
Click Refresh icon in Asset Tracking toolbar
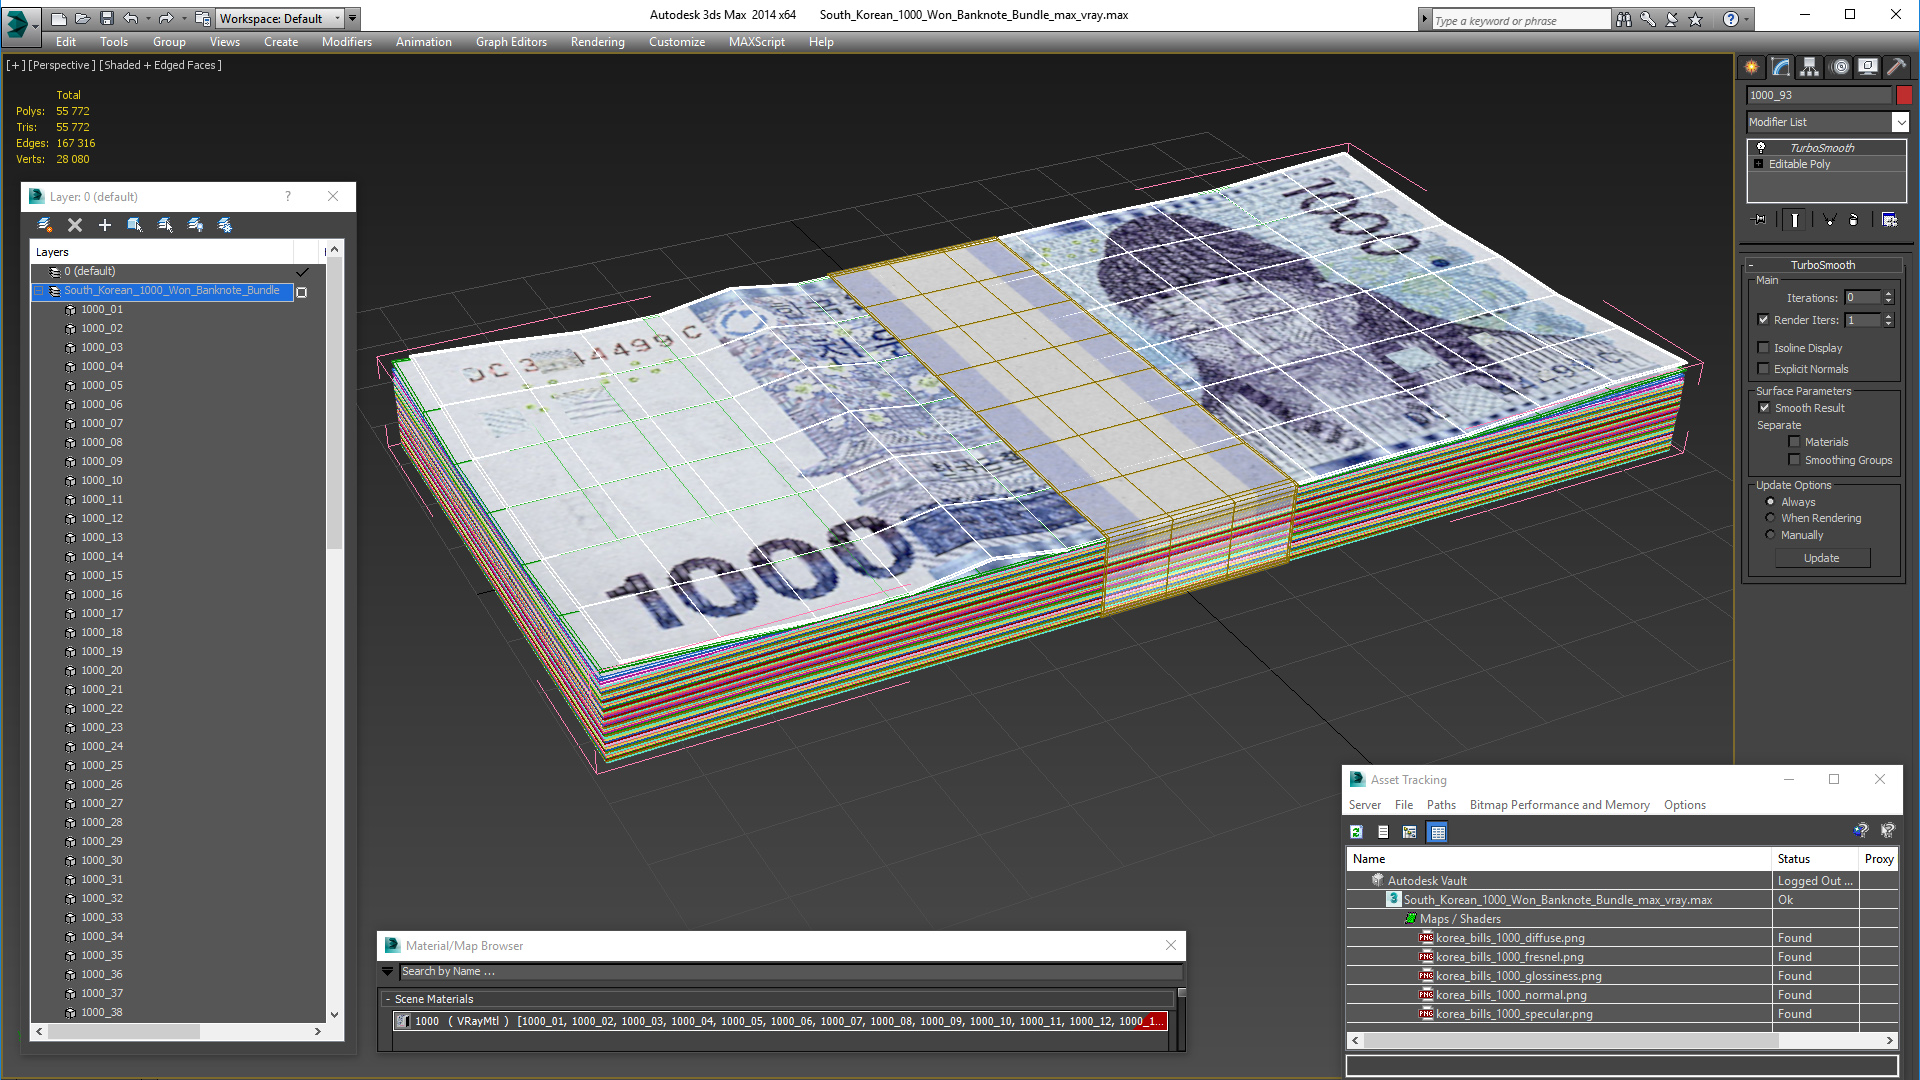1357,832
